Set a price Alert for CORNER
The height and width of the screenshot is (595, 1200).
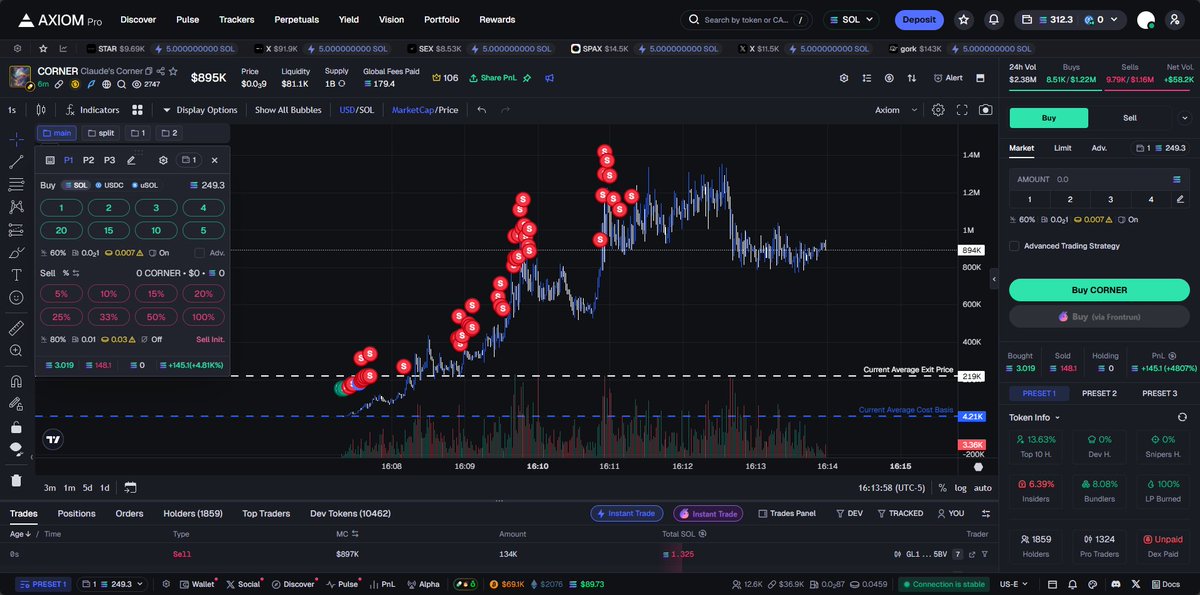point(947,78)
